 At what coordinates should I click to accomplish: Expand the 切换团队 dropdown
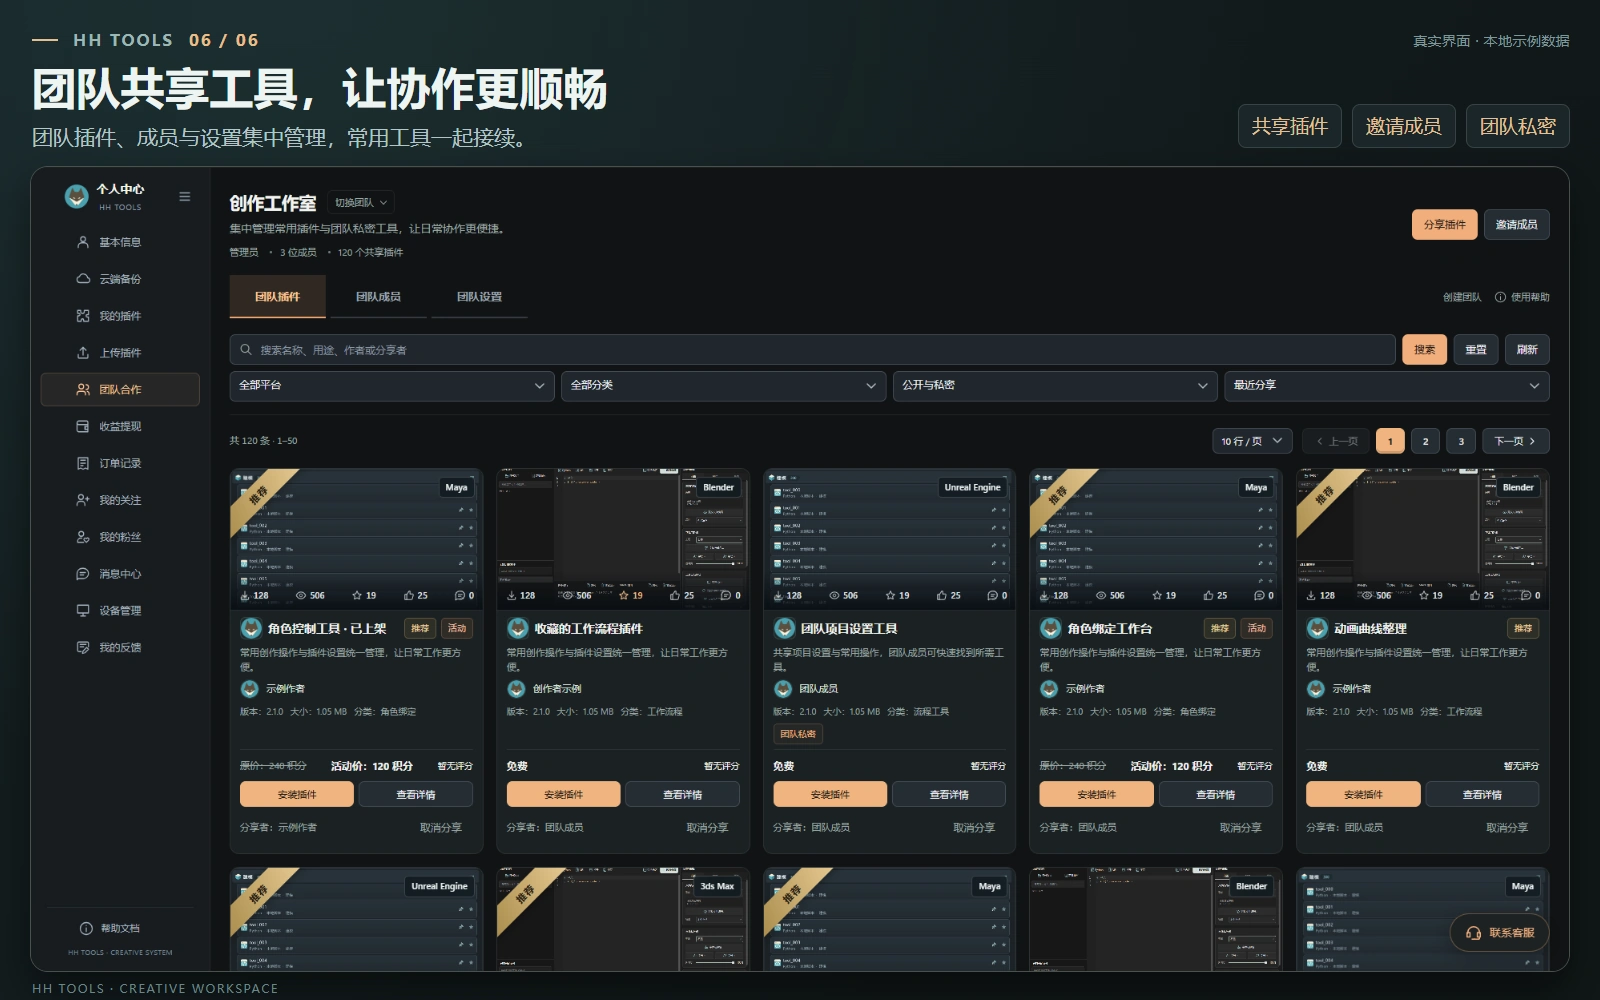click(x=361, y=203)
